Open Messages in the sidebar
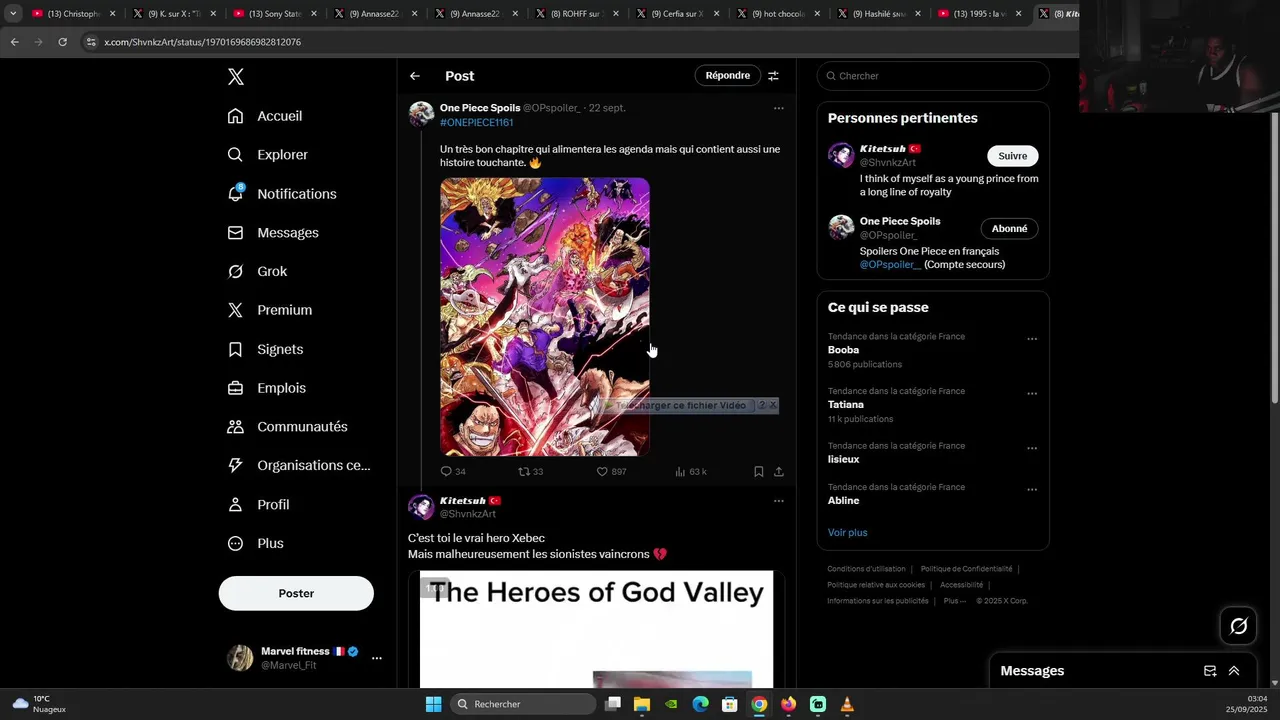Image resolution: width=1280 pixels, height=720 pixels. [273, 232]
